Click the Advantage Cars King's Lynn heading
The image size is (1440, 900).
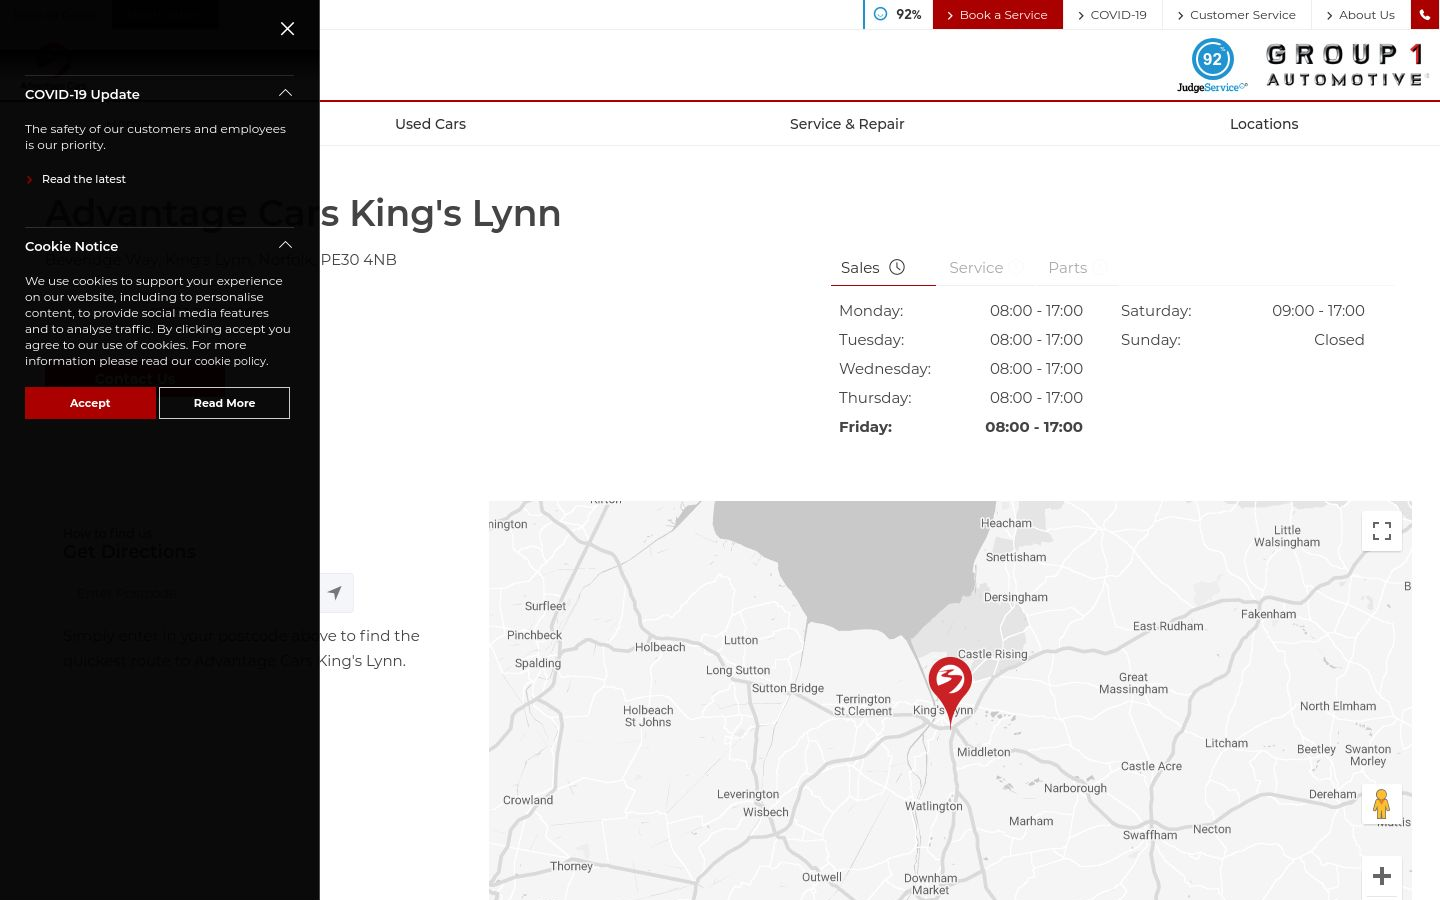tap(304, 213)
